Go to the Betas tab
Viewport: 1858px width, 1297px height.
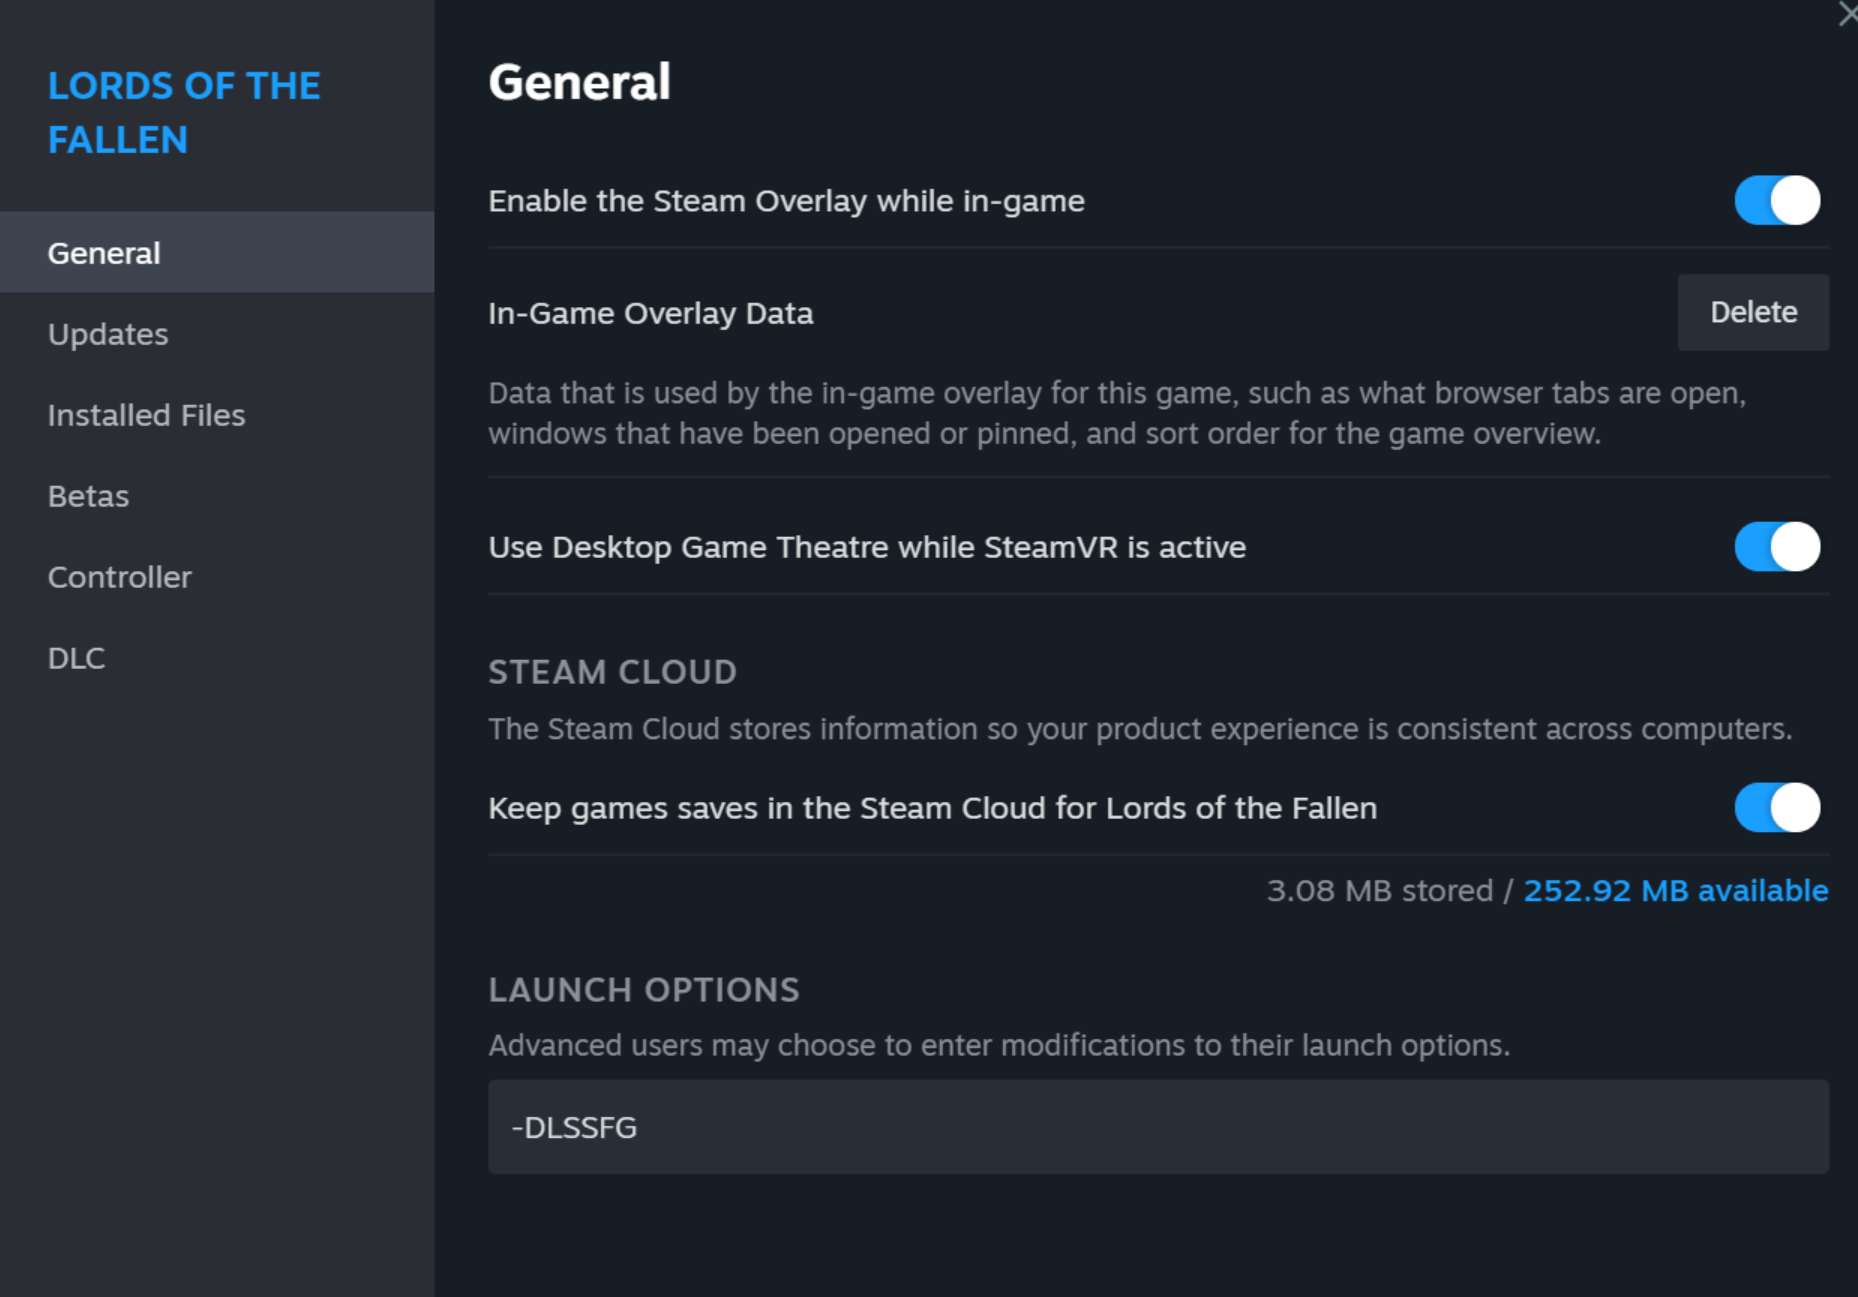tap(88, 496)
